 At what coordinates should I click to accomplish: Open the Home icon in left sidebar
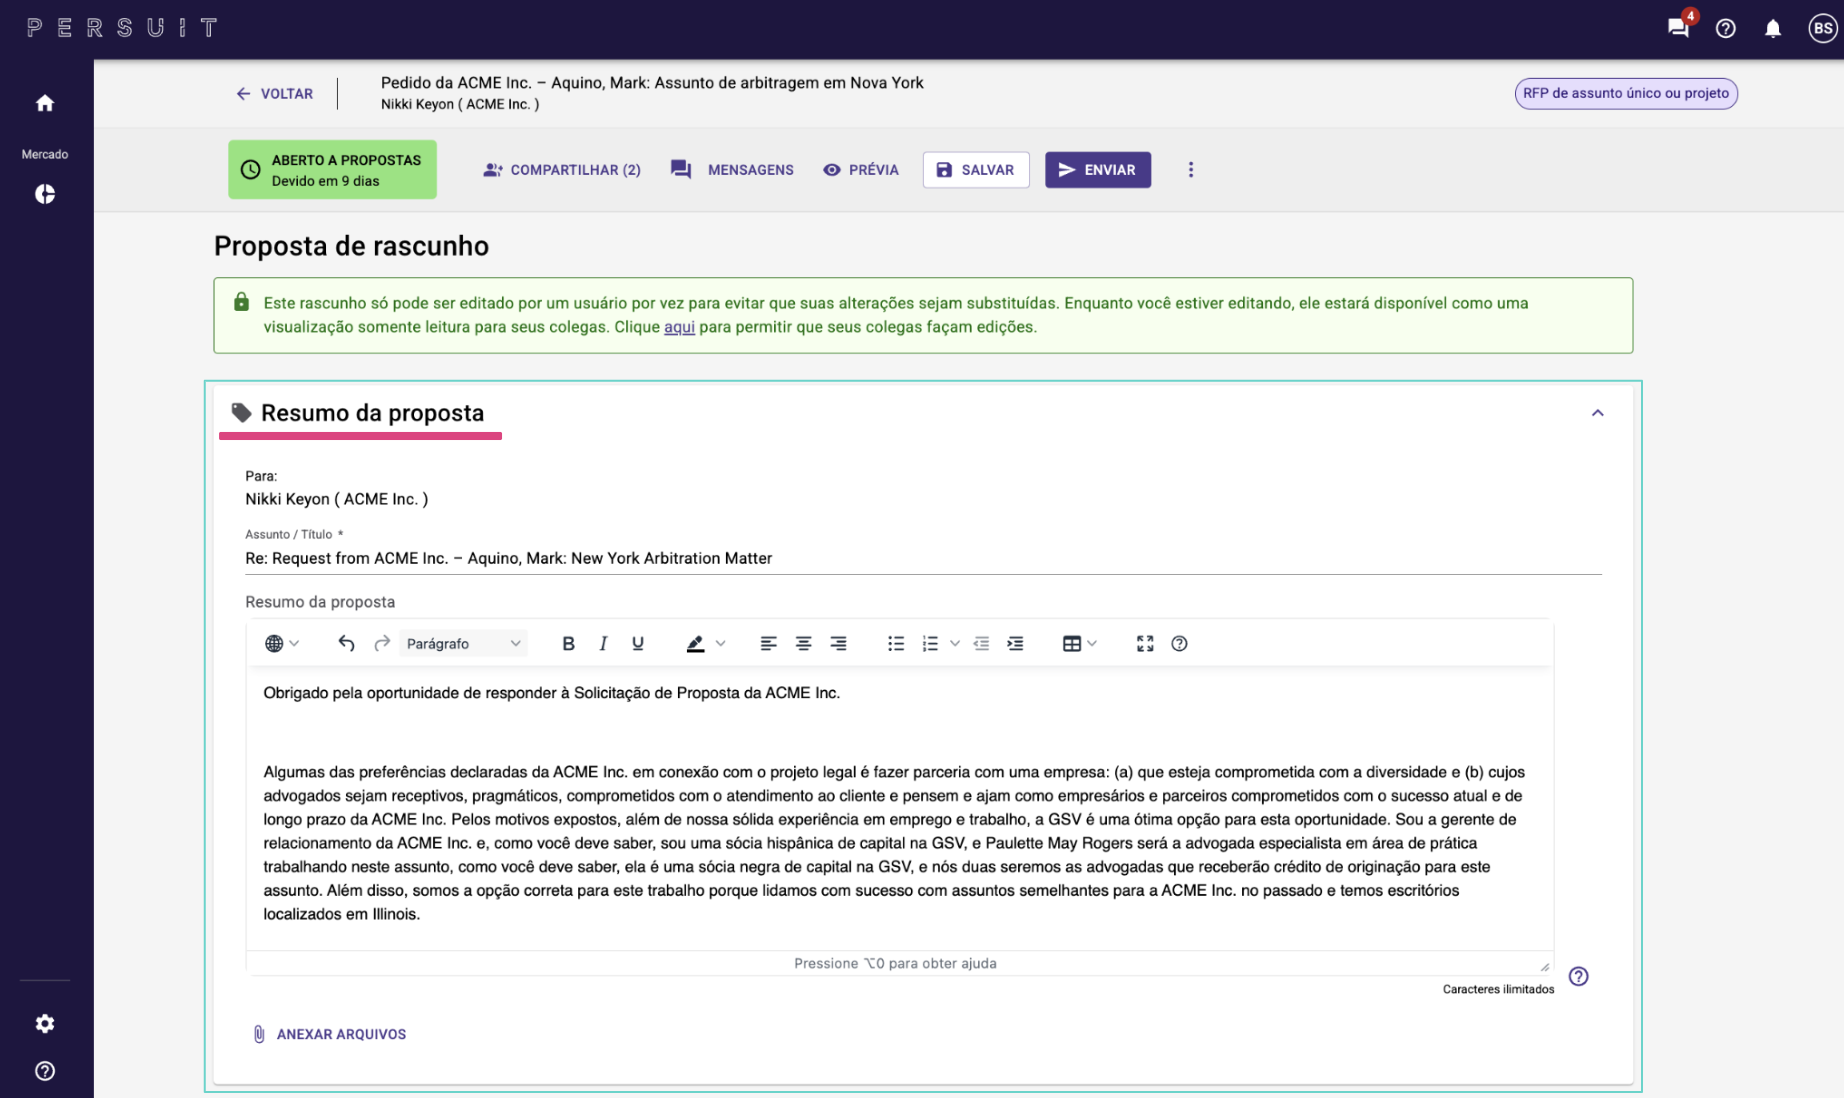click(45, 103)
